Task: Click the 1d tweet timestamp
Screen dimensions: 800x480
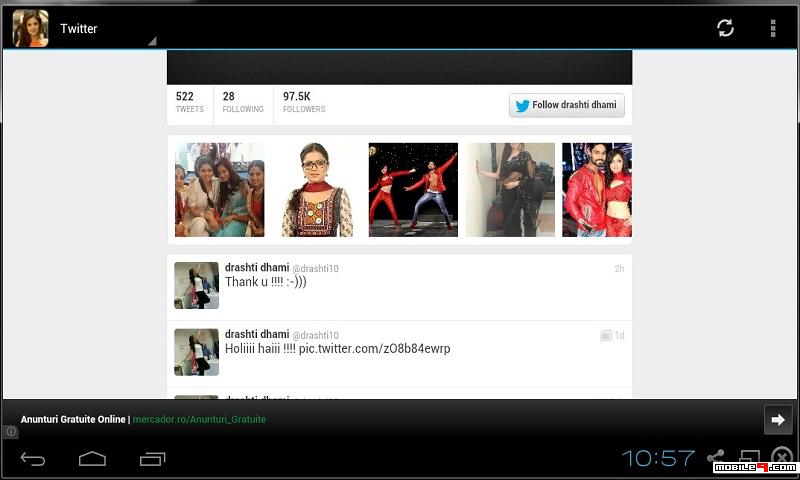Action: coord(619,335)
